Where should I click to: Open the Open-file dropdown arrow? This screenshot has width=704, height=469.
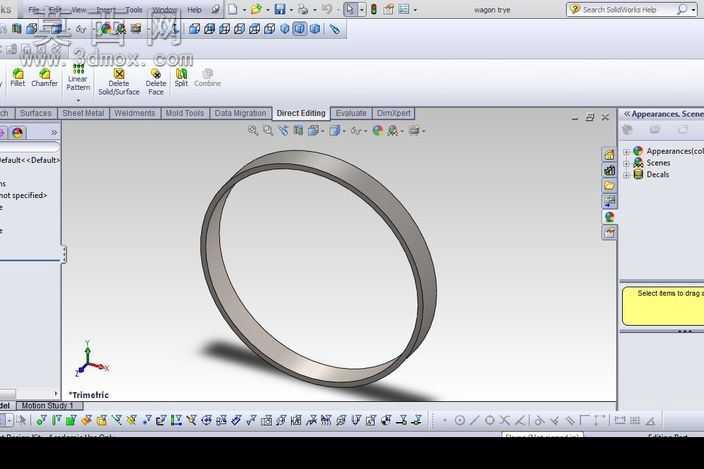268,9
